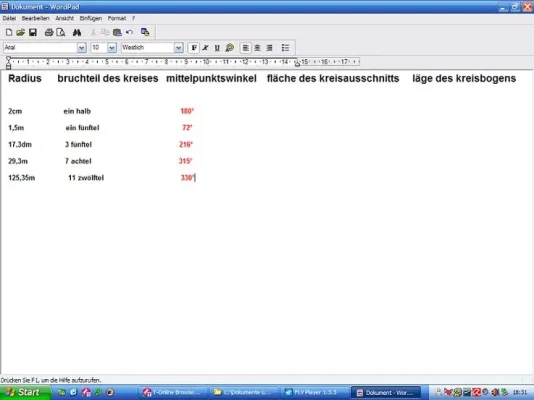This screenshot has height=400, width=534.
Task: Copy selection with the copy icon
Action: 105,32
